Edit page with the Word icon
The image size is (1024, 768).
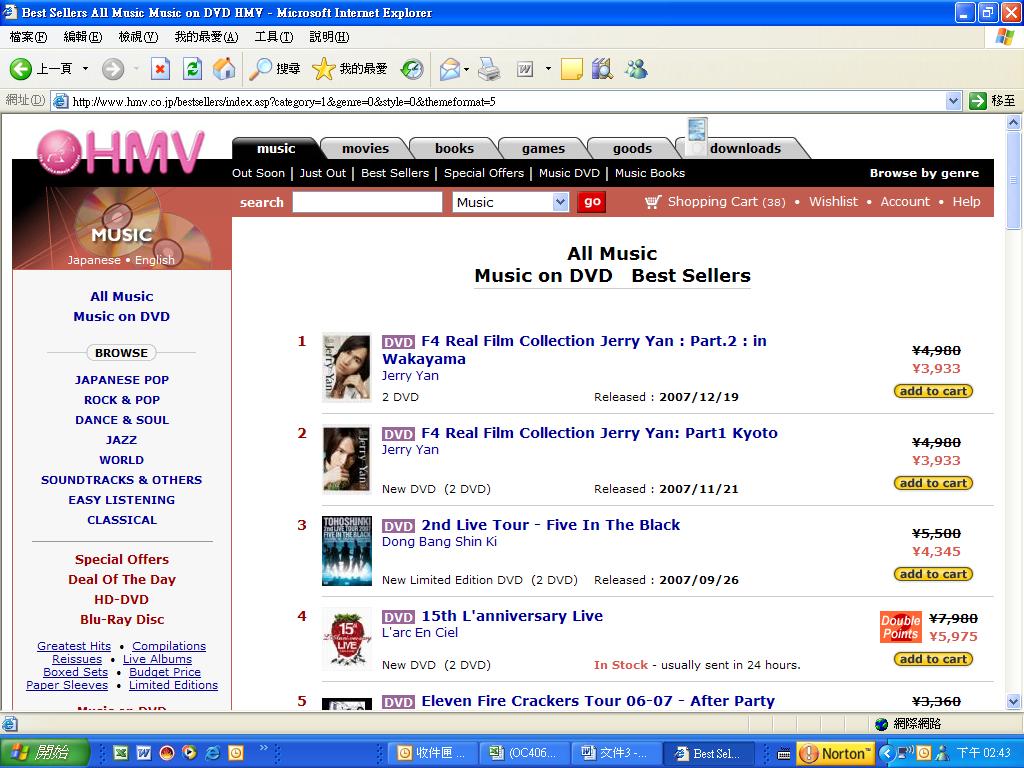point(525,69)
